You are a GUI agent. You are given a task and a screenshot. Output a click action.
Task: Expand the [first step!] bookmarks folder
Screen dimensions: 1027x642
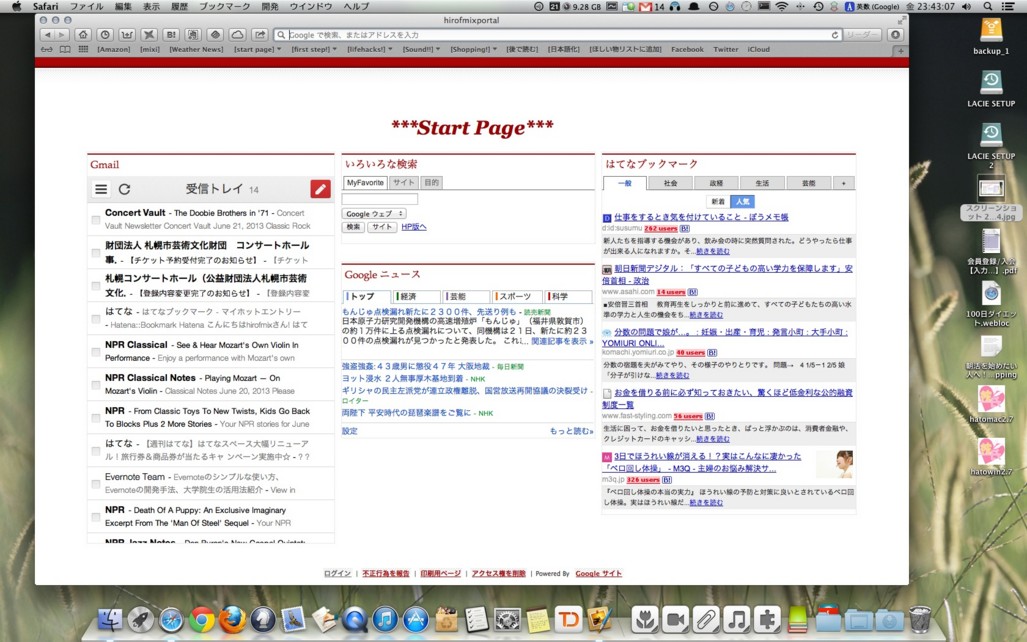pyautogui.click(x=314, y=49)
